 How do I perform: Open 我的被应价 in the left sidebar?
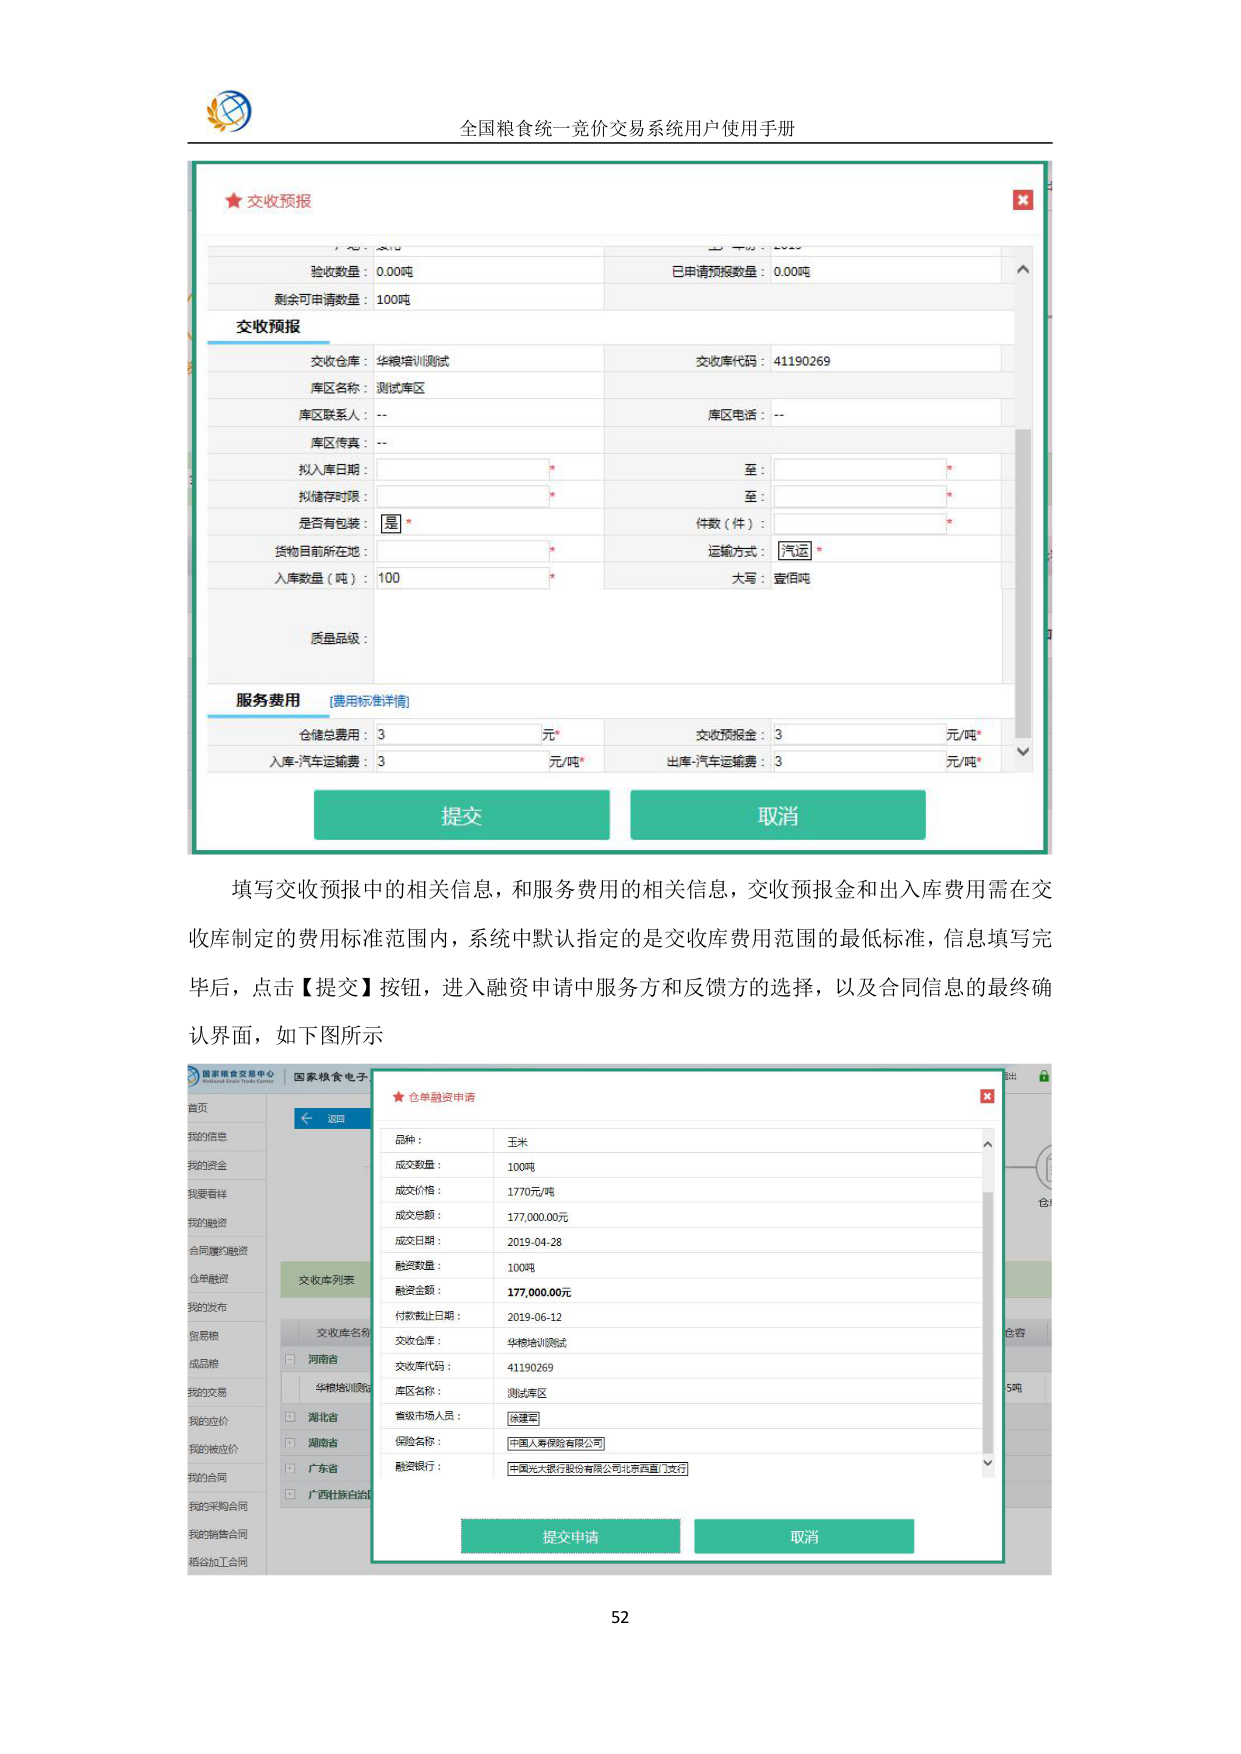coord(213,1449)
